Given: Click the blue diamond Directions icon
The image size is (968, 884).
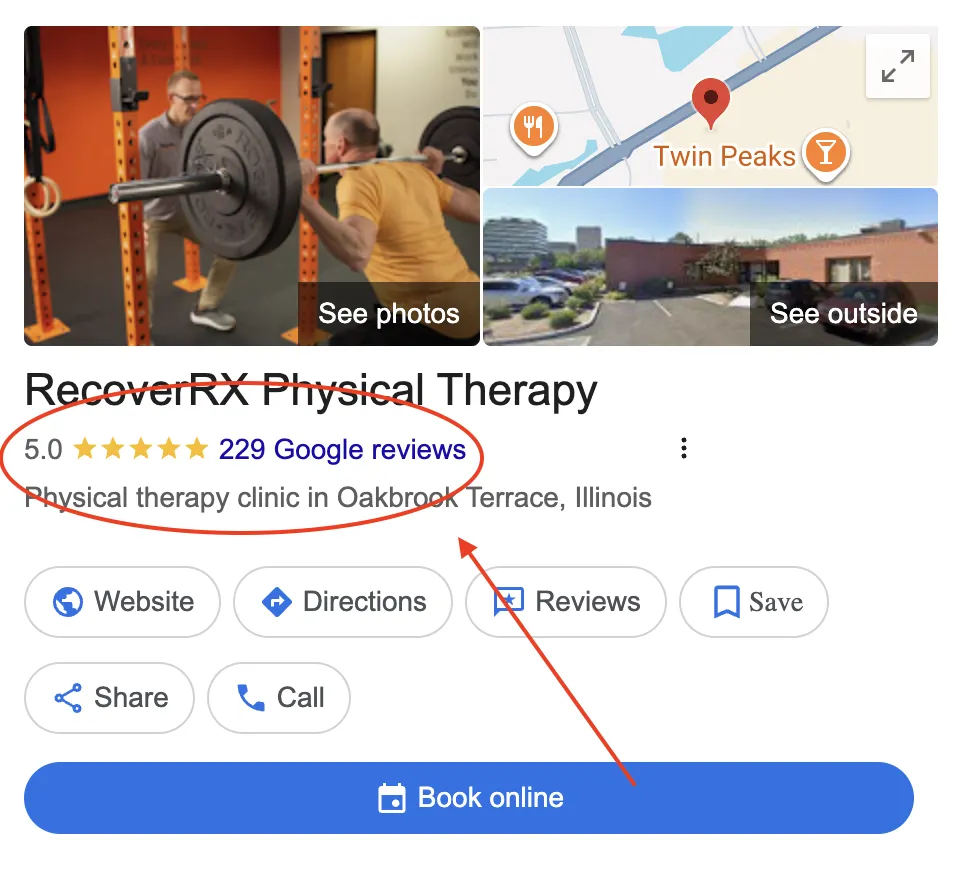Looking at the screenshot, I should 277,601.
